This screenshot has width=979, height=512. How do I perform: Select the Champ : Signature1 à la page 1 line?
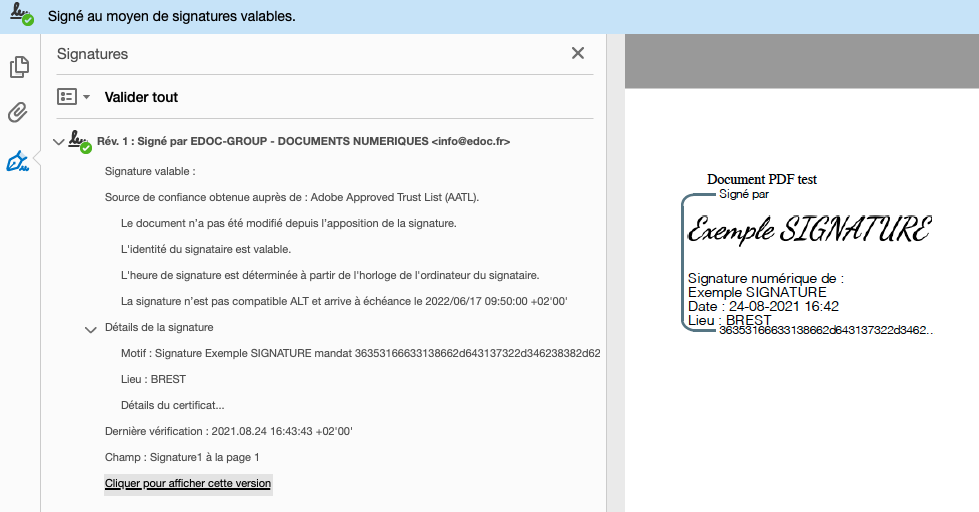point(182,457)
